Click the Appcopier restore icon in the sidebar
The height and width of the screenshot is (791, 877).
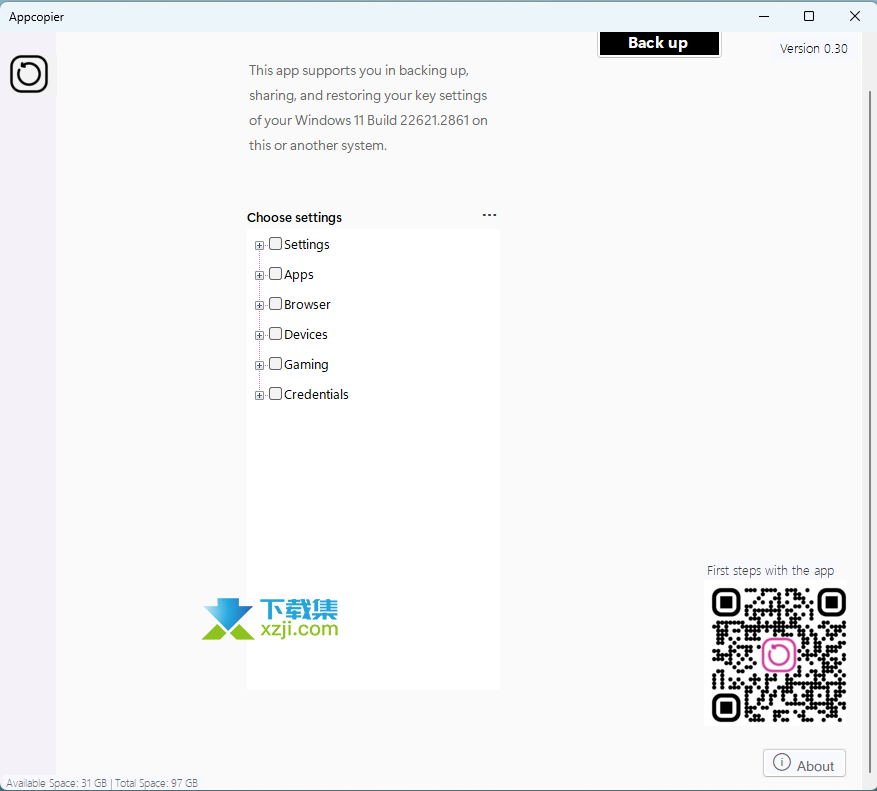[29, 74]
